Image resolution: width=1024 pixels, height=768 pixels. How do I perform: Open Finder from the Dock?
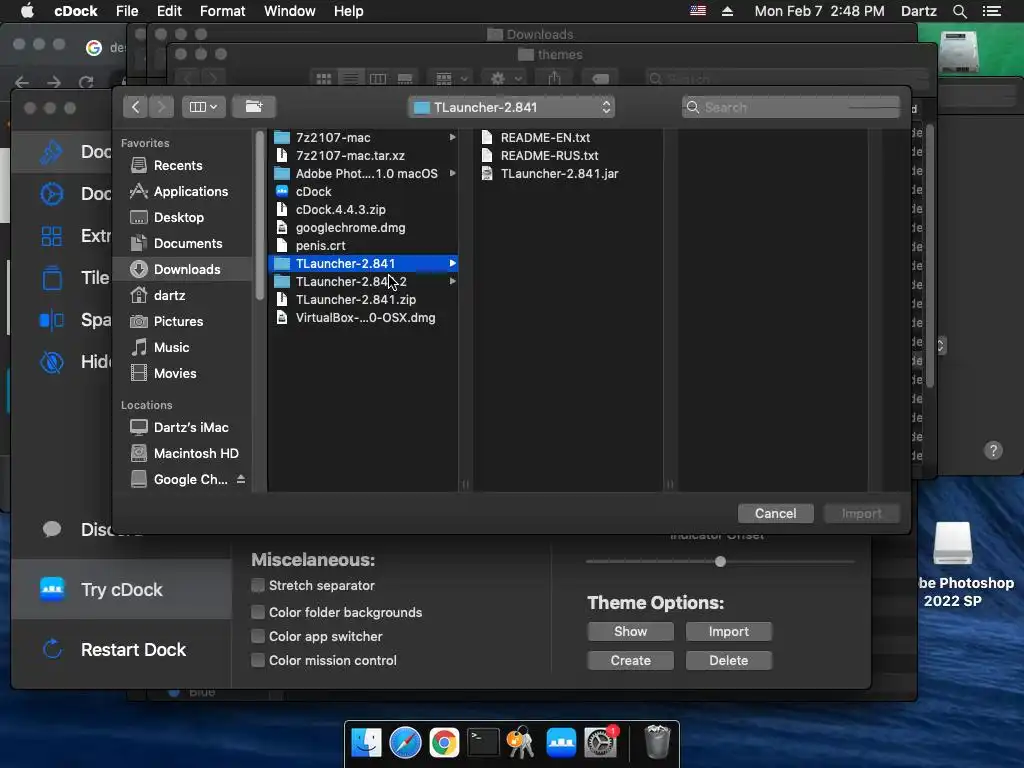coord(366,743)
